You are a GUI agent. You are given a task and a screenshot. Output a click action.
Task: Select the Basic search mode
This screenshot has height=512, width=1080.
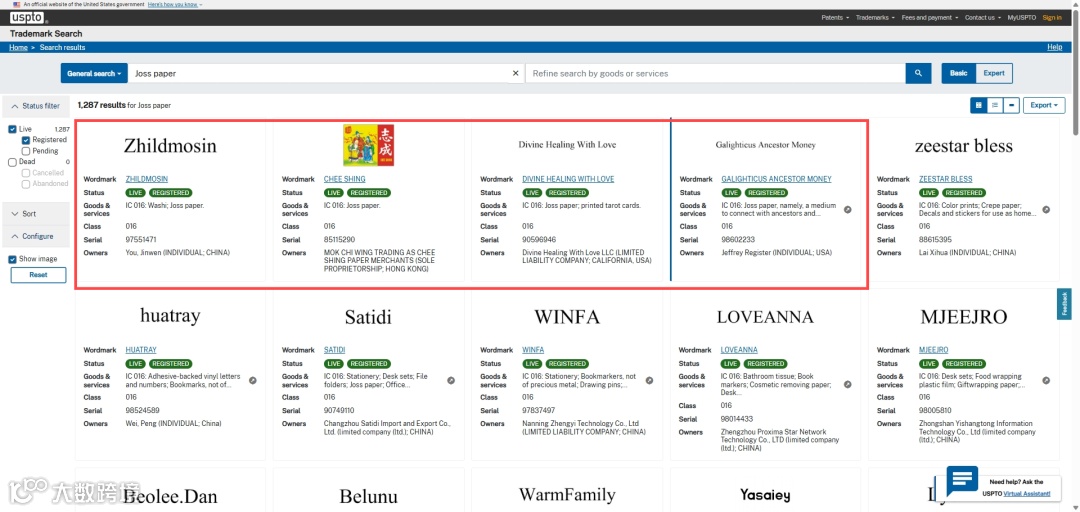[958, 73]
